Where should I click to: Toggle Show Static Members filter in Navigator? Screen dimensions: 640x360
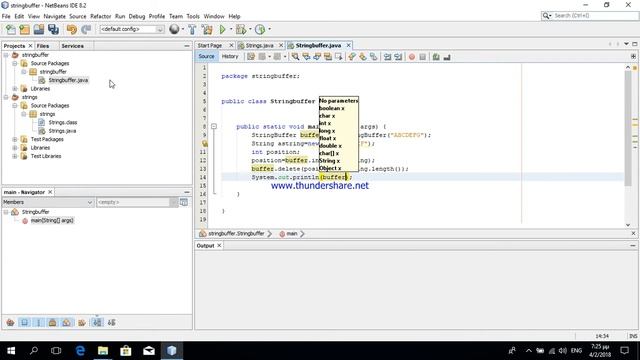tap(39, 322)
